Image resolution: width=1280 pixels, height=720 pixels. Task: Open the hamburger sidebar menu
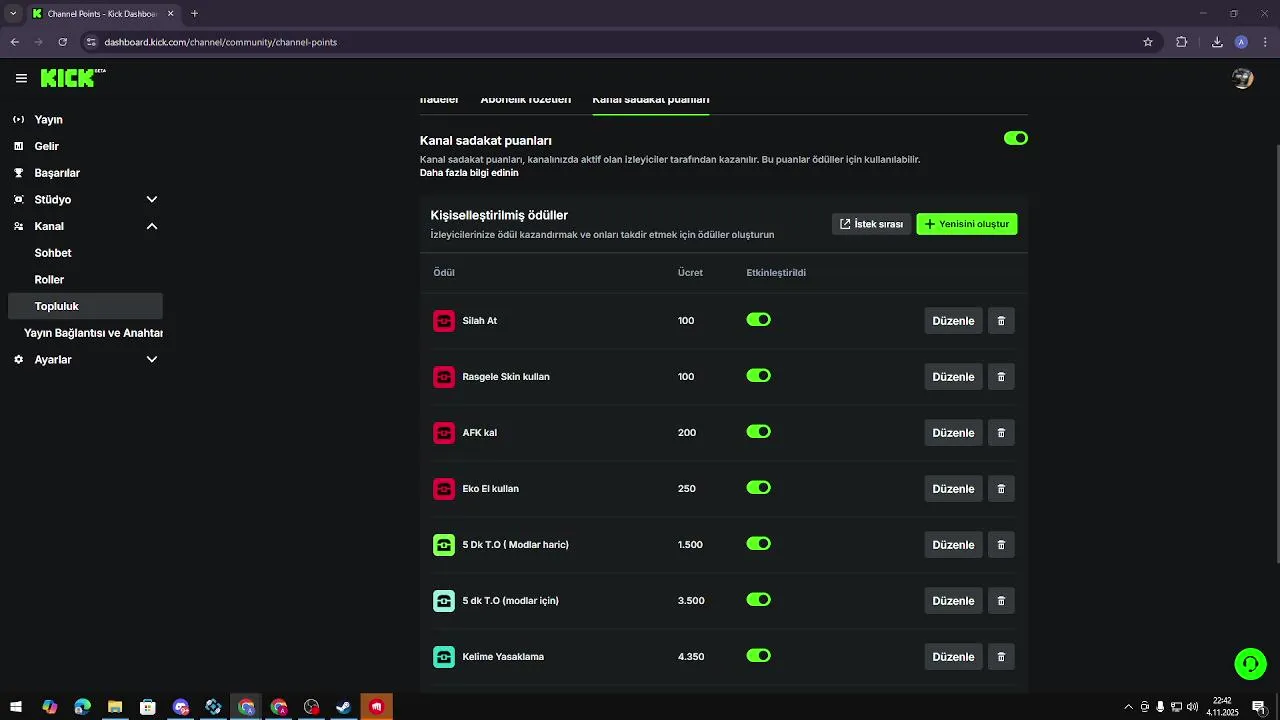(x=21, y=78)
